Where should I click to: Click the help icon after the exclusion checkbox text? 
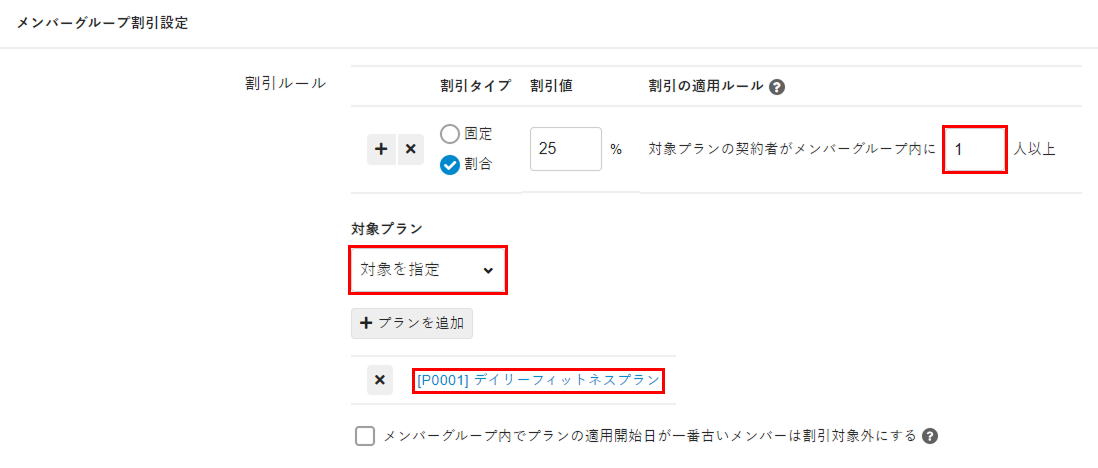click(x=930, y=436)
